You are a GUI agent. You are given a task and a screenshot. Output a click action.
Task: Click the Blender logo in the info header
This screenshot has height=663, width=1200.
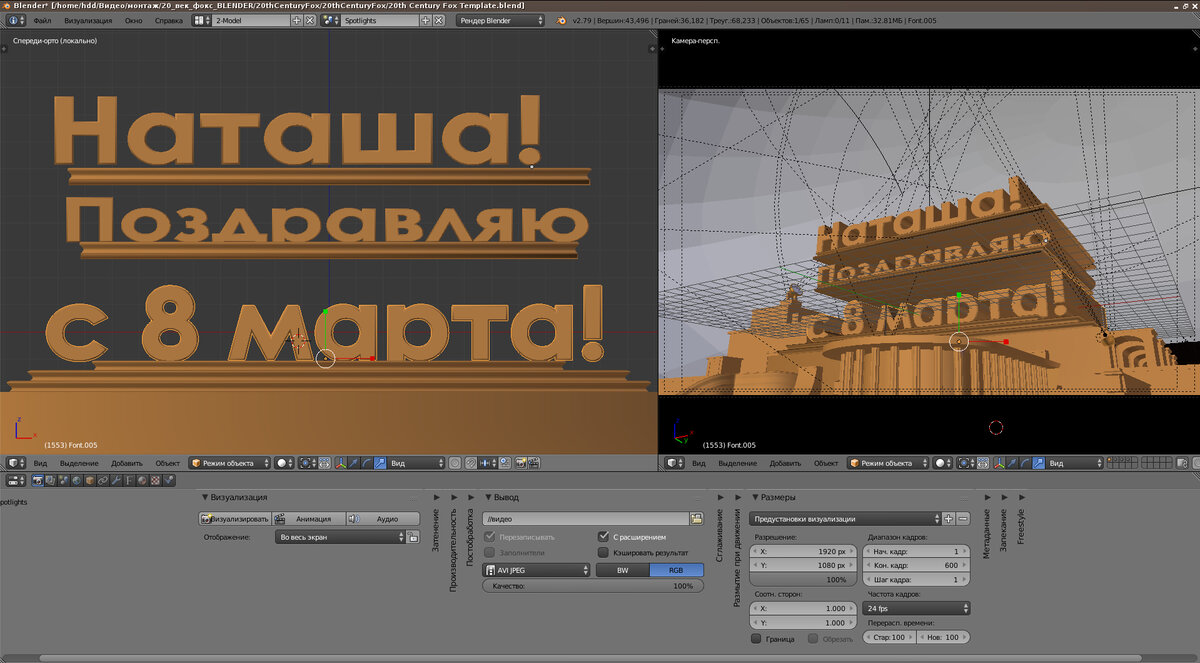tap(561, 20)
